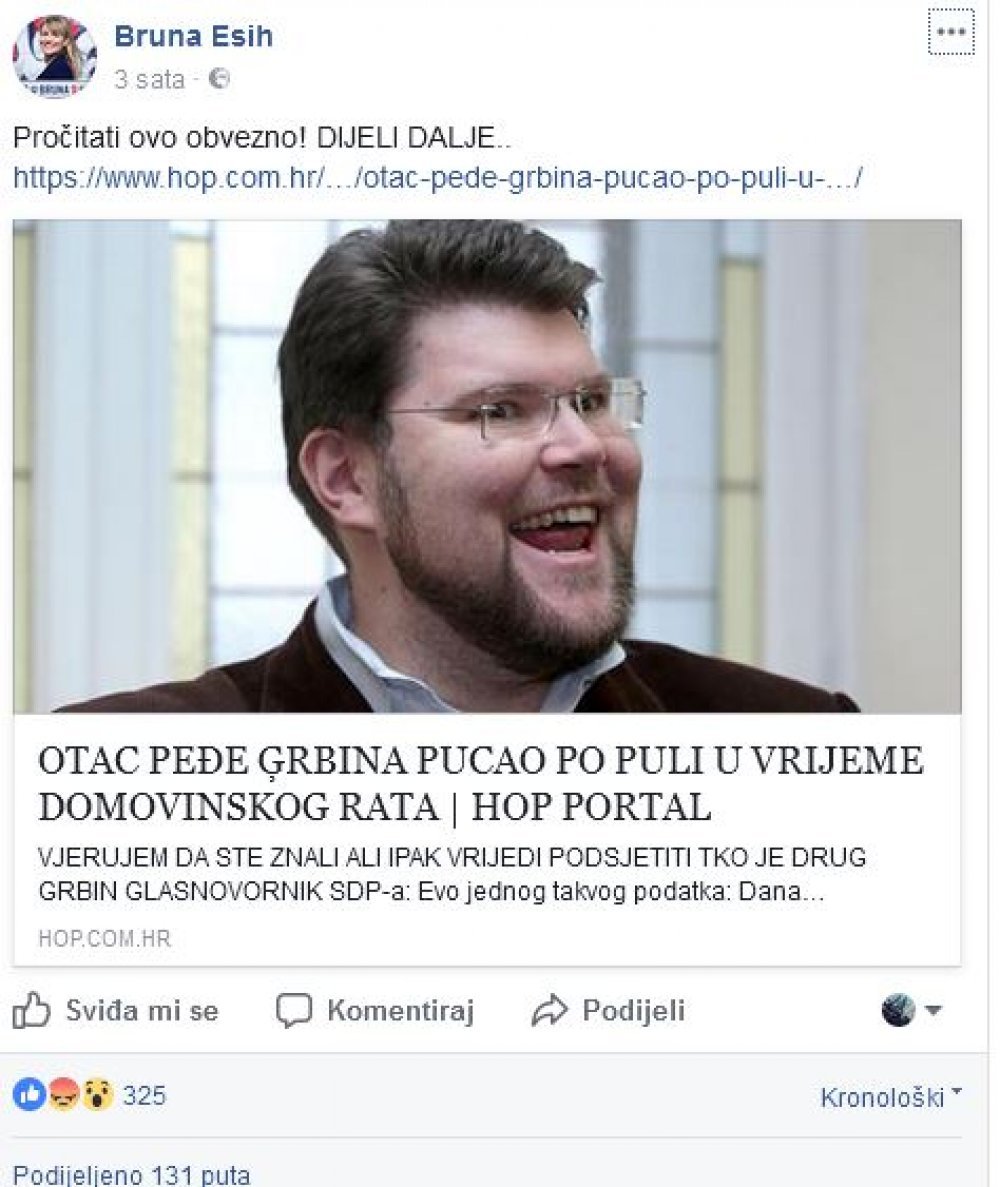Click the post author's profile picture
1000x1187 pixels.
(x=55, y=58)
